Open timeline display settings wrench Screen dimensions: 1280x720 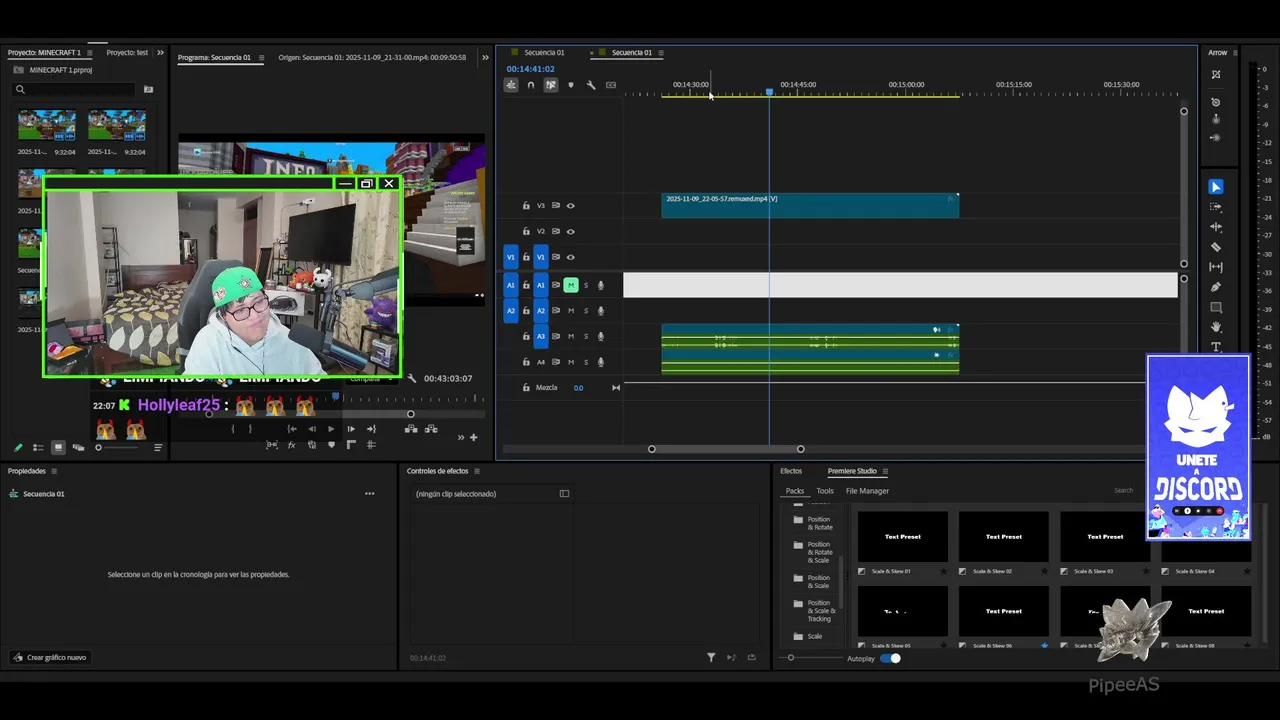tap(591, 85)
